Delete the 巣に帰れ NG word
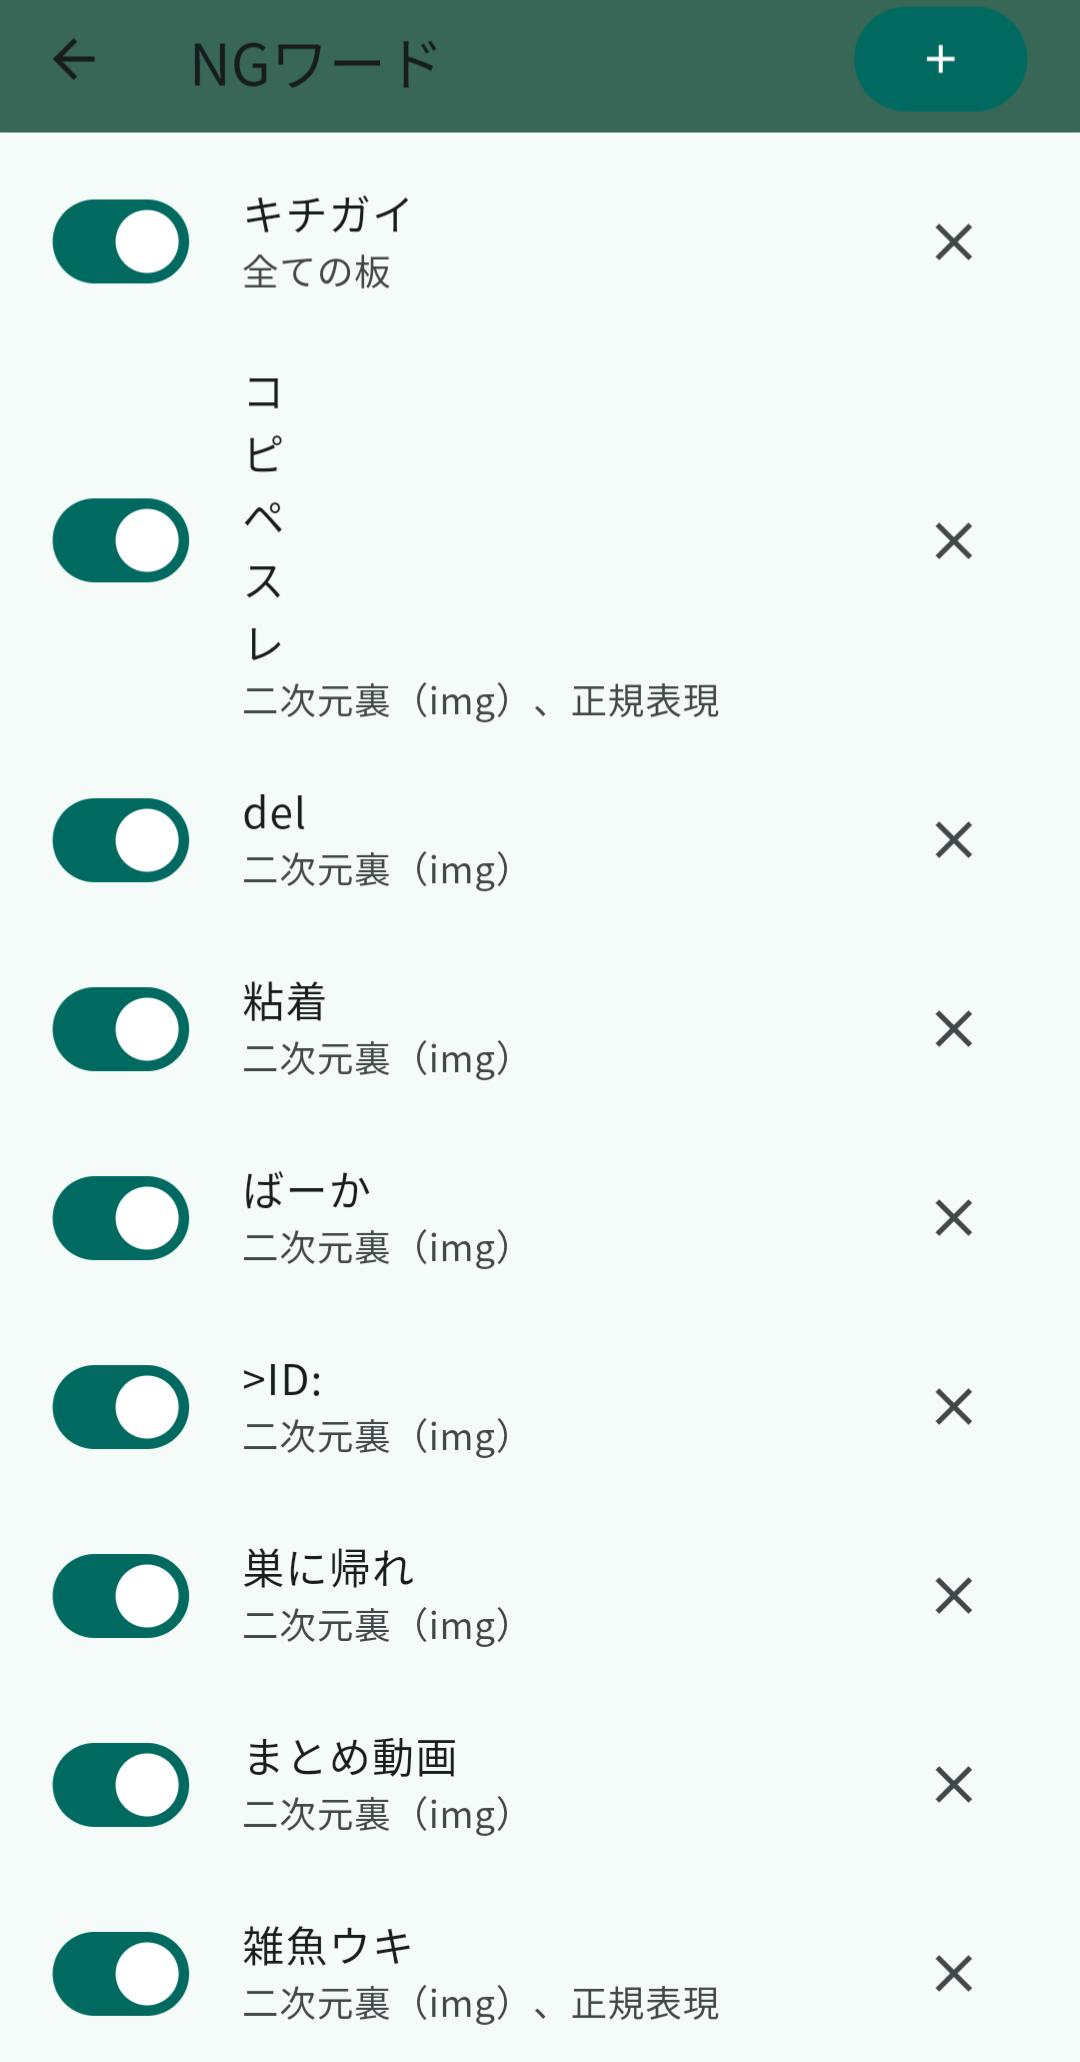1080x2062 pixels. [x=953, y=1596]
